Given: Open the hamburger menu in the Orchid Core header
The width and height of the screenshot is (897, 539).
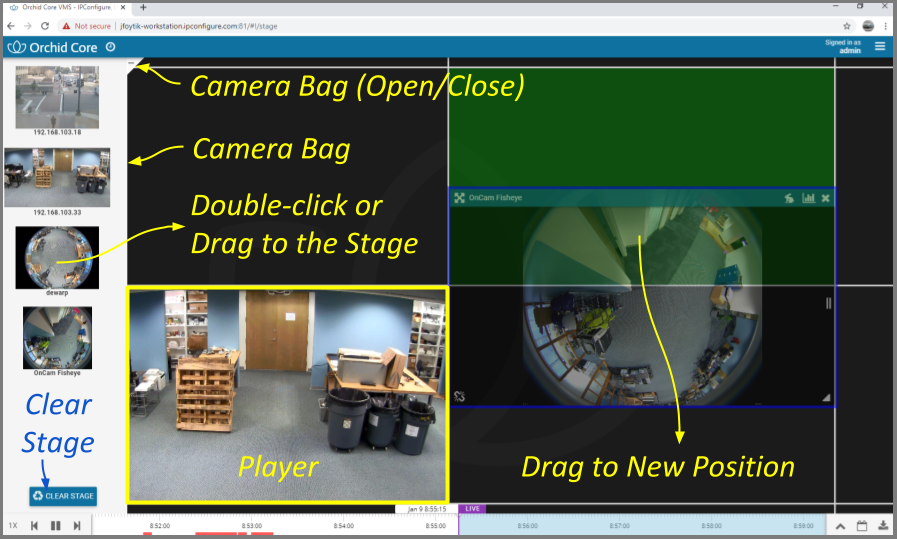Looking at the screenshot, I should point(880,46).
